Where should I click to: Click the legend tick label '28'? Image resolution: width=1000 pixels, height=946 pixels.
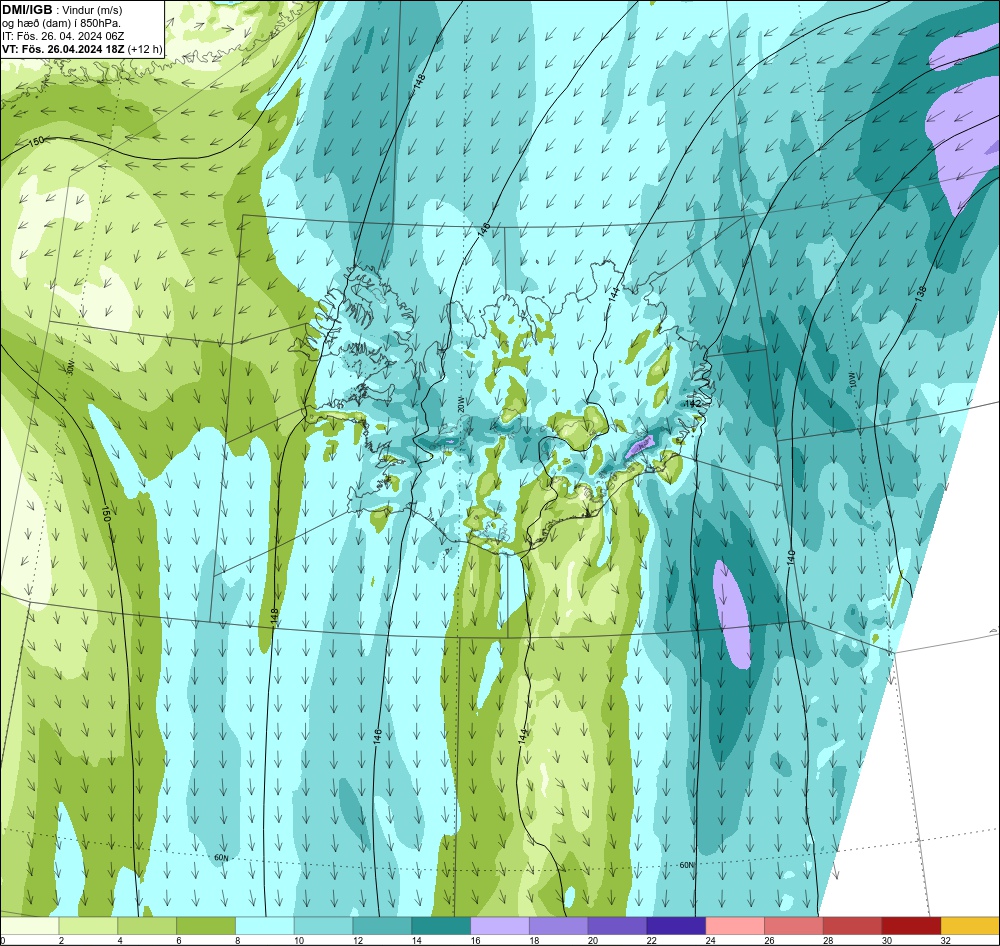(828, 940)
